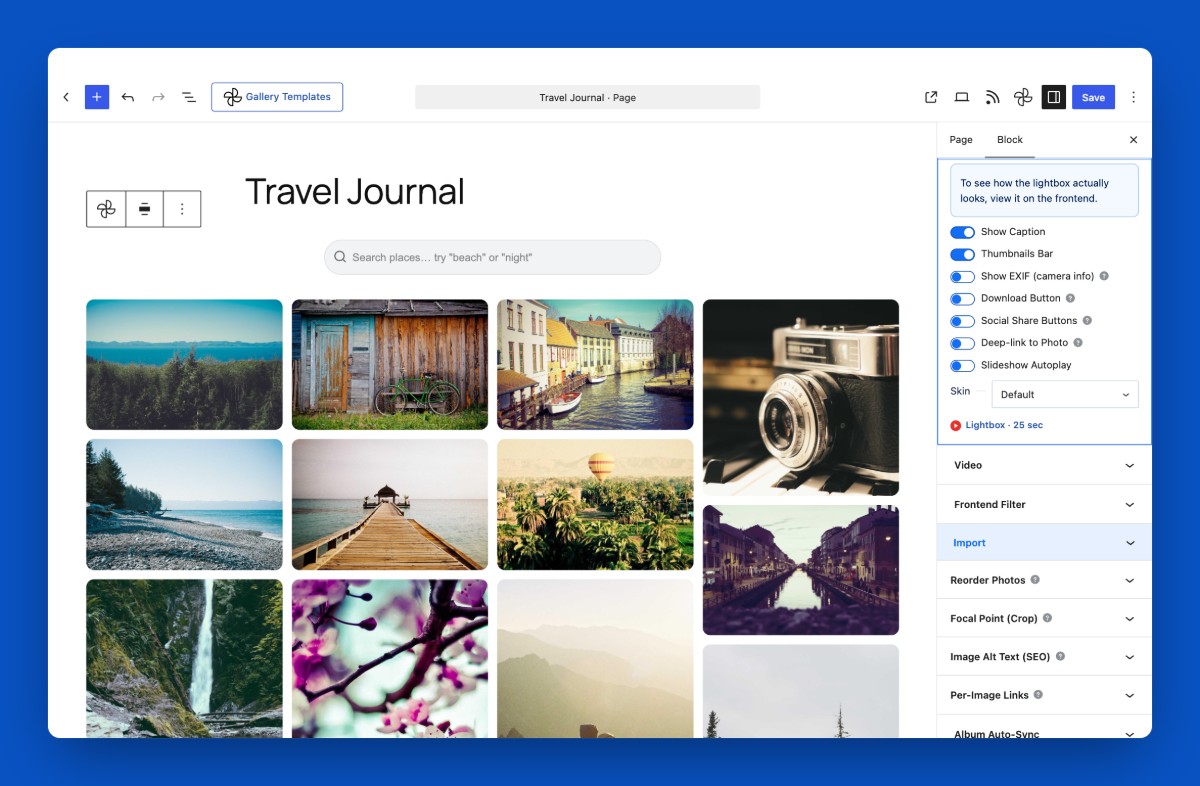This screenshot has height=786, width=1200.
Task: Select the vintage camera photo
Action: 801,397
